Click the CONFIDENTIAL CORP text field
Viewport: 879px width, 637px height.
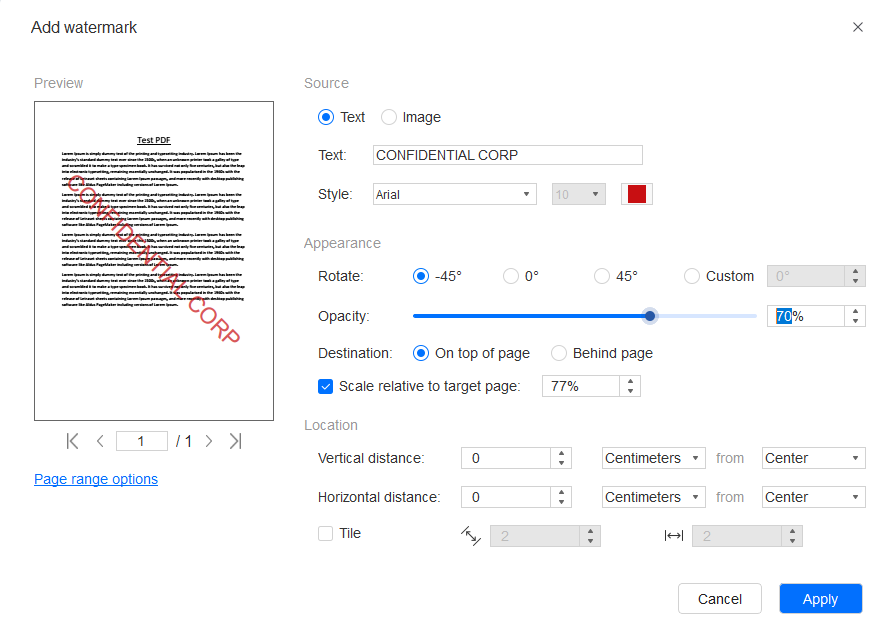coord(507,155)
